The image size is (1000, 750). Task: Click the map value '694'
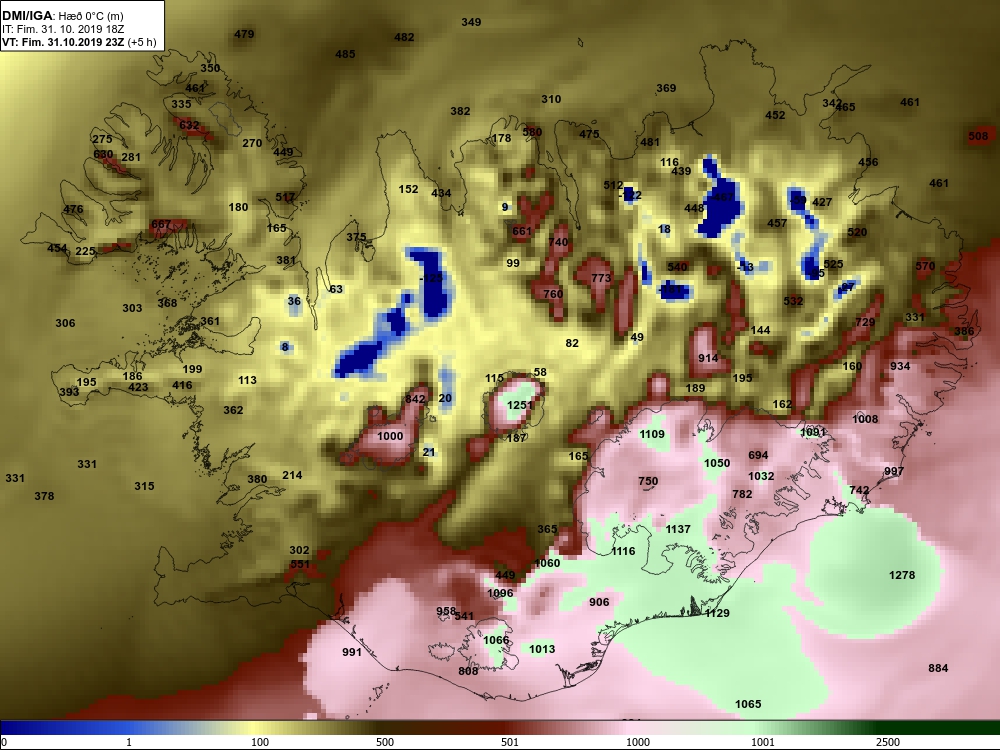pos(758,455)
